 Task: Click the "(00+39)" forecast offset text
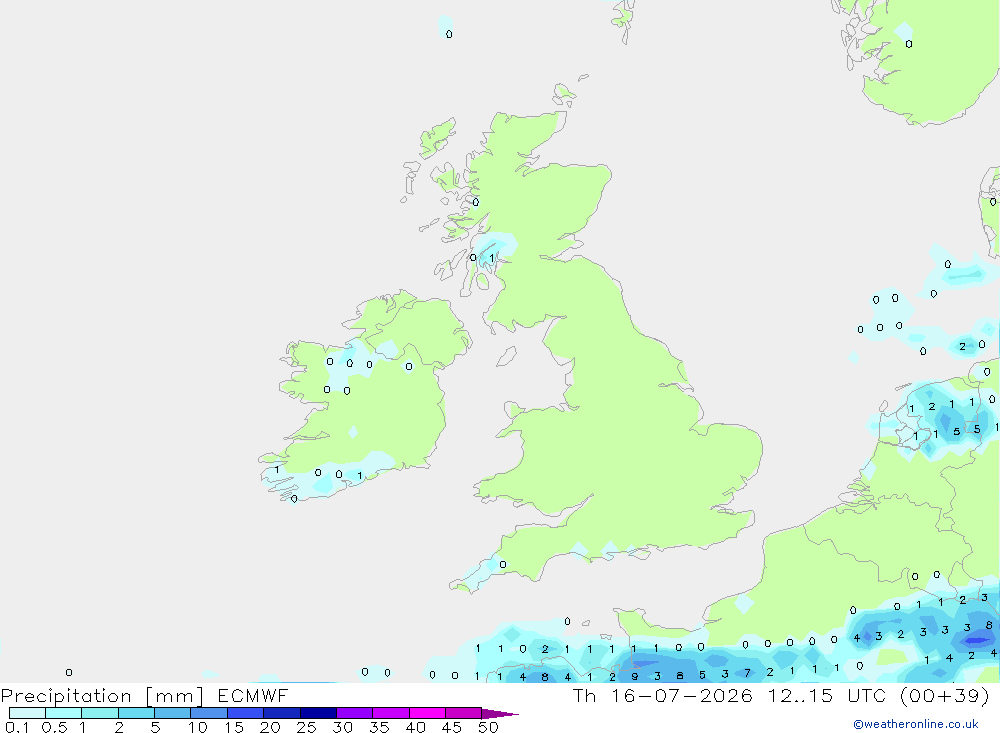click(x=945, y=695)
